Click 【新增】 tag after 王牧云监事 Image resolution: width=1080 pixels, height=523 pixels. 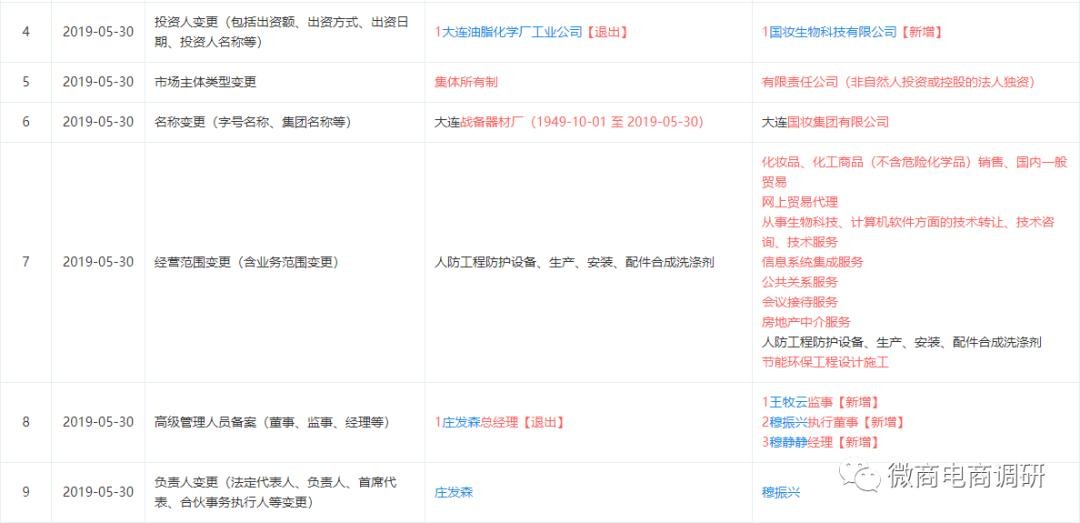857,402
